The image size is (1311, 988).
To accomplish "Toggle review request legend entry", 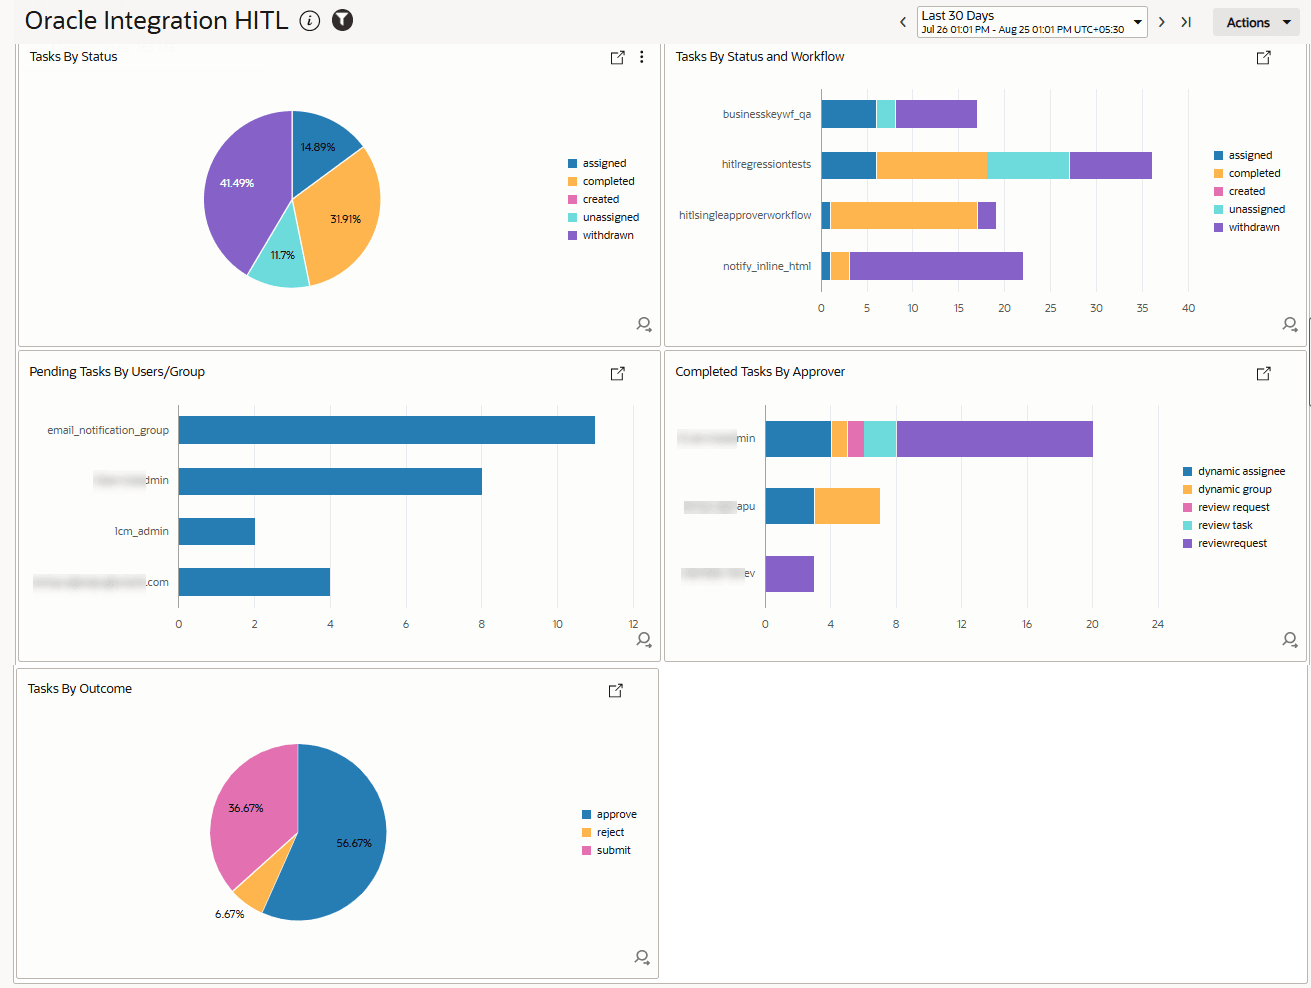I will (1226, 507).
